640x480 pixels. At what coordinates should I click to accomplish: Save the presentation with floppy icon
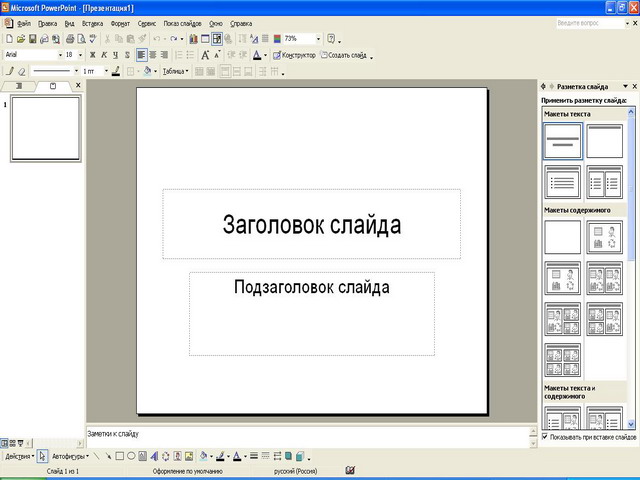coord(32,39)
